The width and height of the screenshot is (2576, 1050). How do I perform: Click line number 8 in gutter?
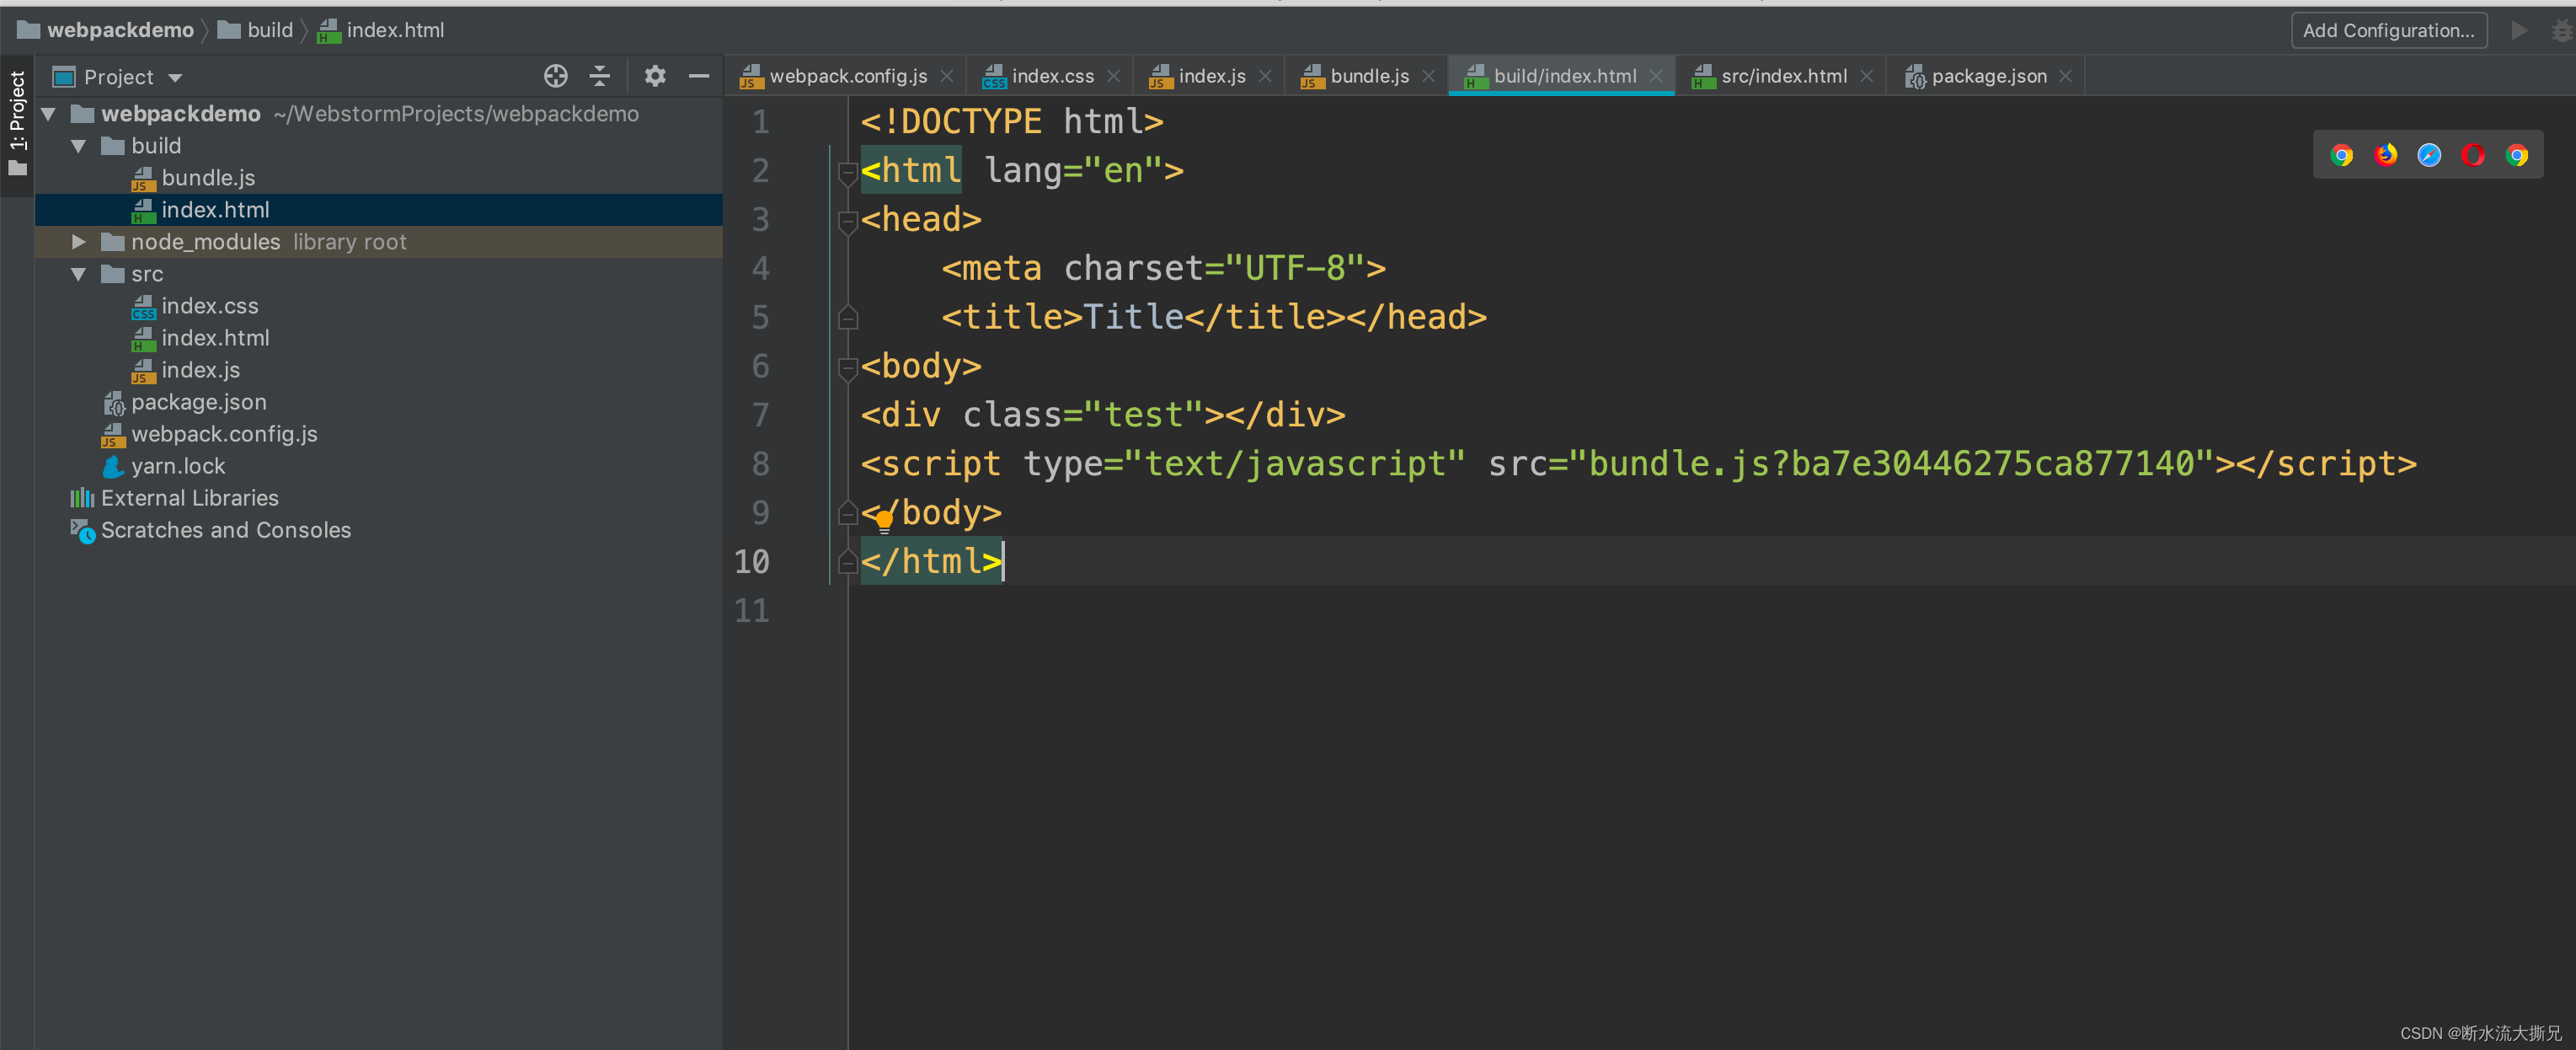(x=760, y=464)
